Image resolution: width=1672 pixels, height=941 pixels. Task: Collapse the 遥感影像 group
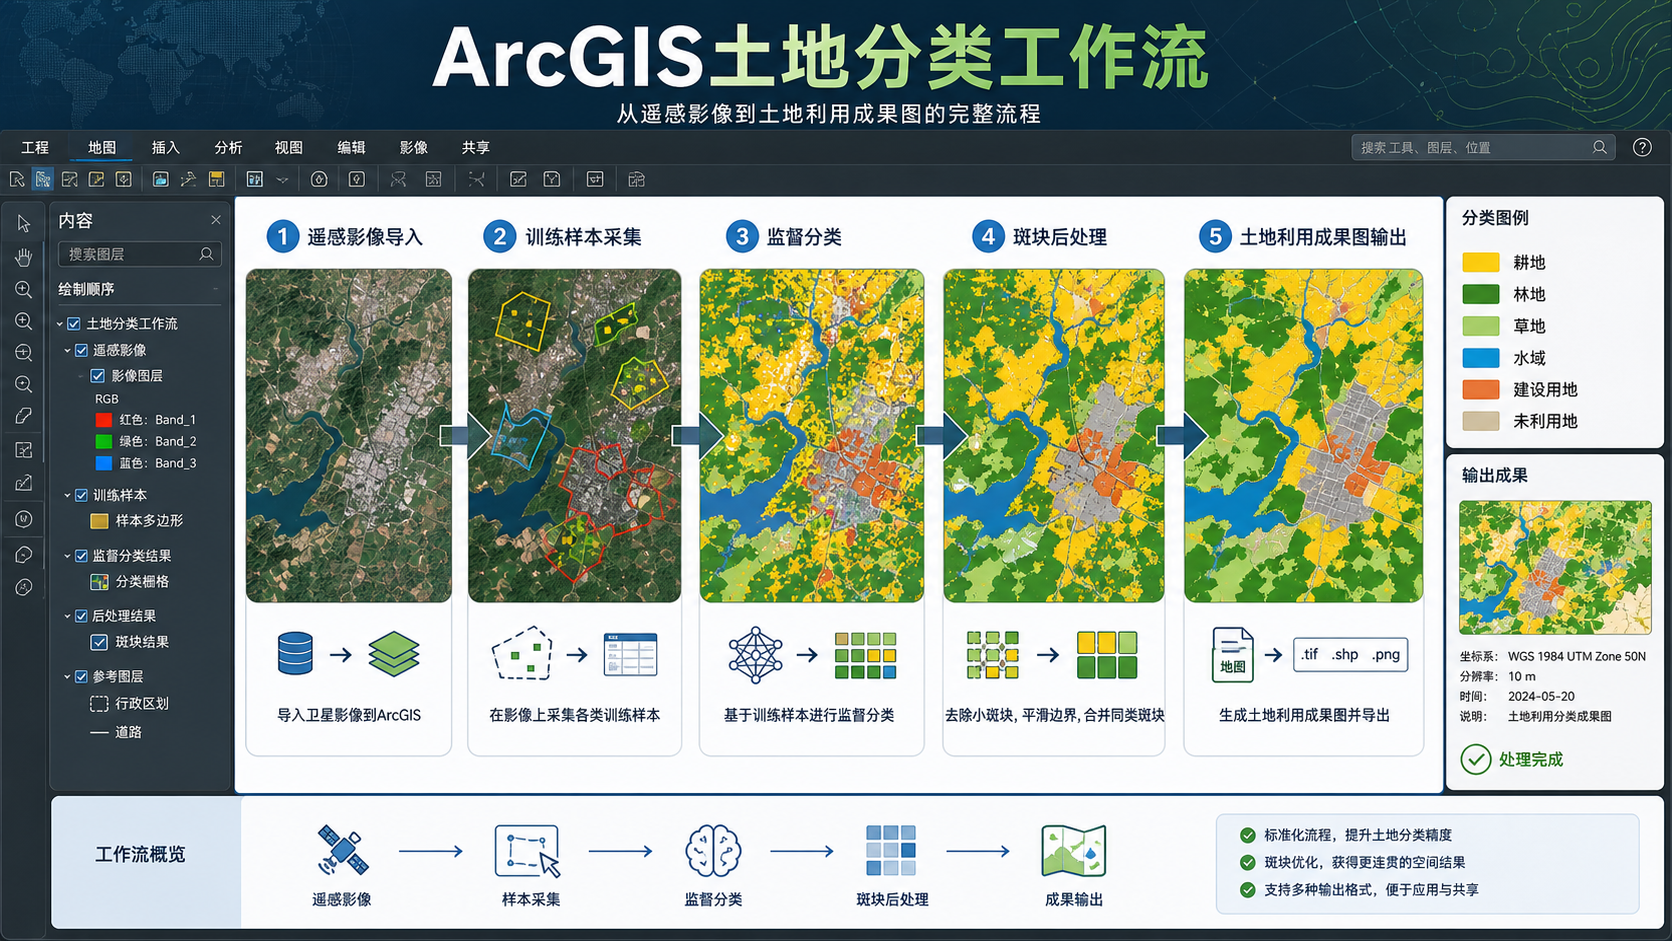point(68,351)
